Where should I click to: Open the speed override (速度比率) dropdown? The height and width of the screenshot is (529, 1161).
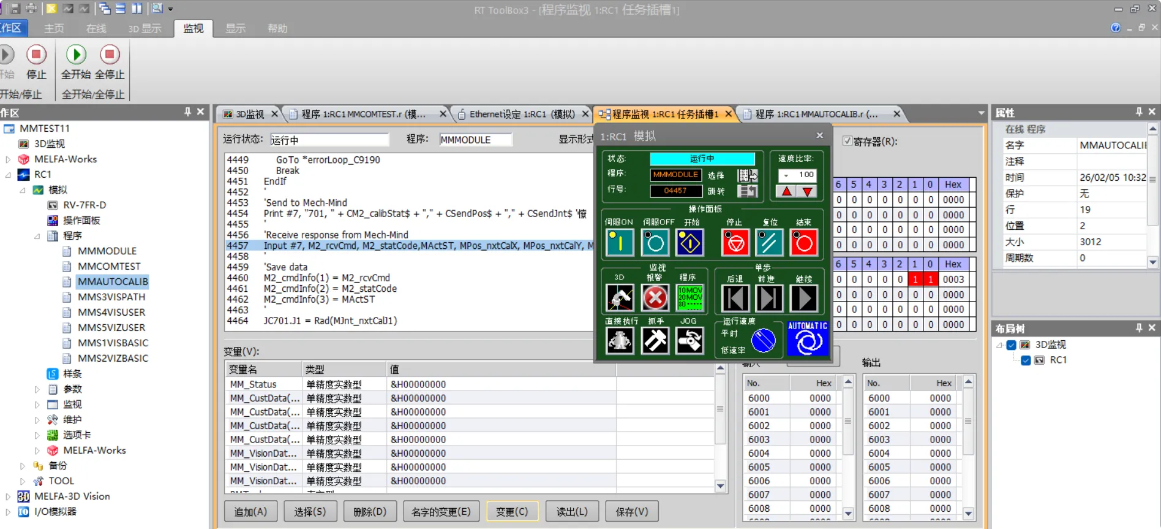(787, 175)
